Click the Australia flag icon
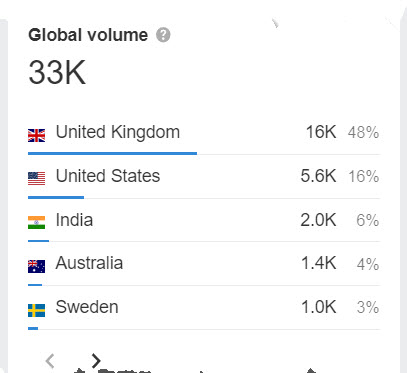This screenshot has width=407, height=373. (x=37, y=266)
